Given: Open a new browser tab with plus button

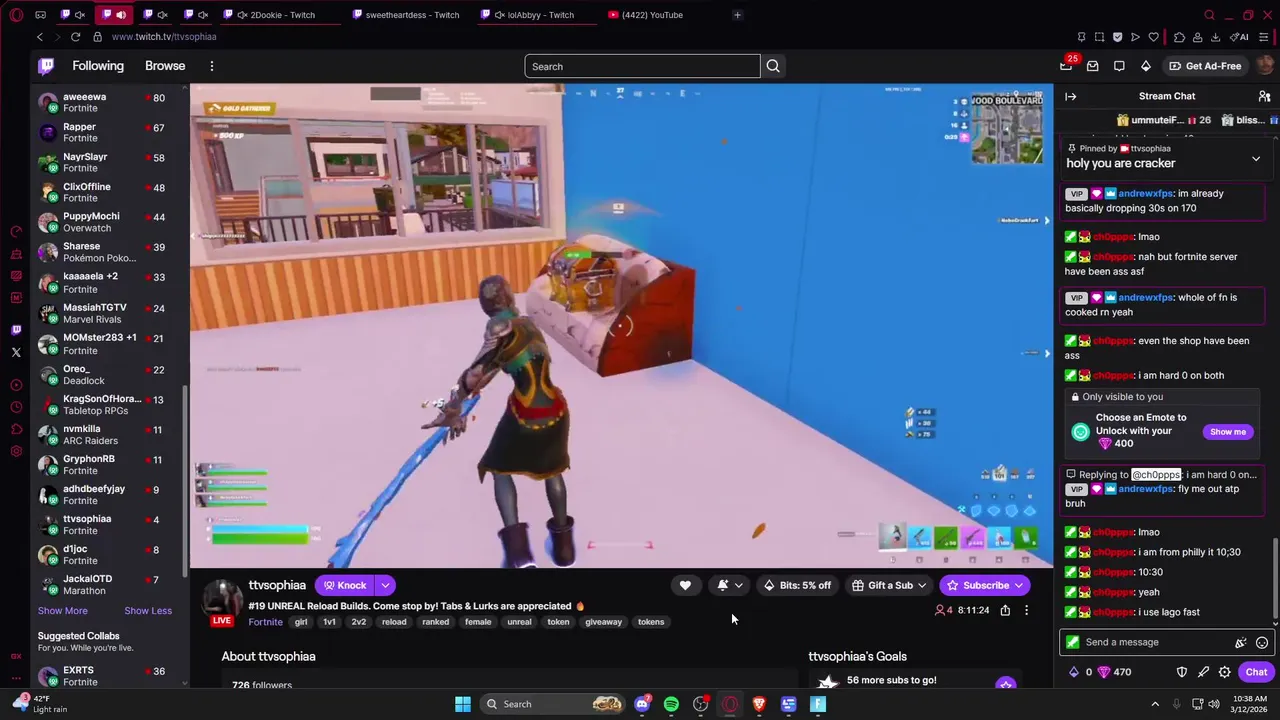Looking at the screenshot, I should [737, 15].
